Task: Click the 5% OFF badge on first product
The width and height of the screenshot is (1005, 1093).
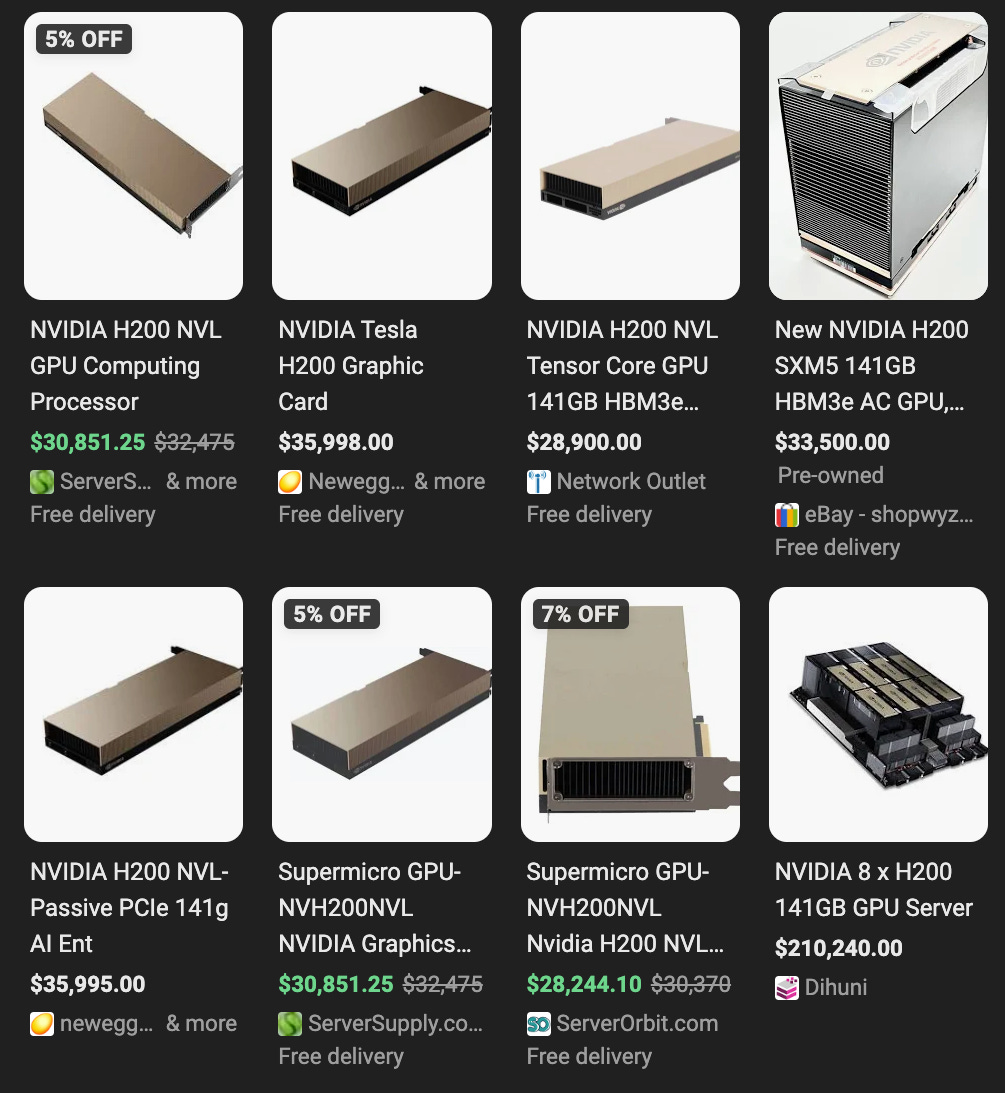Action: click(x=84, y=39)
